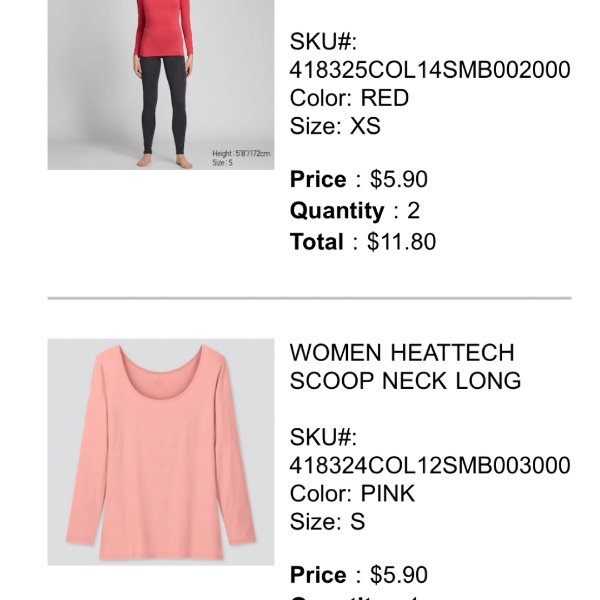The width and height of the screenshot is (600, 600).
Task: Open the pink scoop neck shirt image
Action: point(161,452)
